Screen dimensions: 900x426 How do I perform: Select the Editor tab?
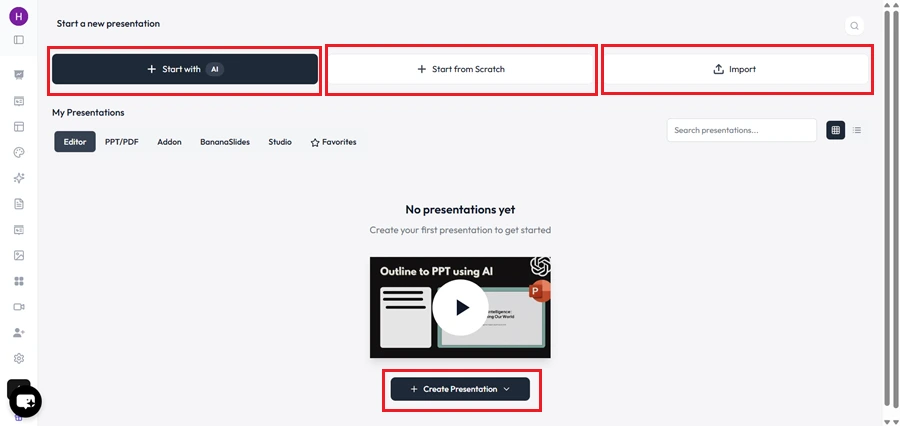click(75, 142)
